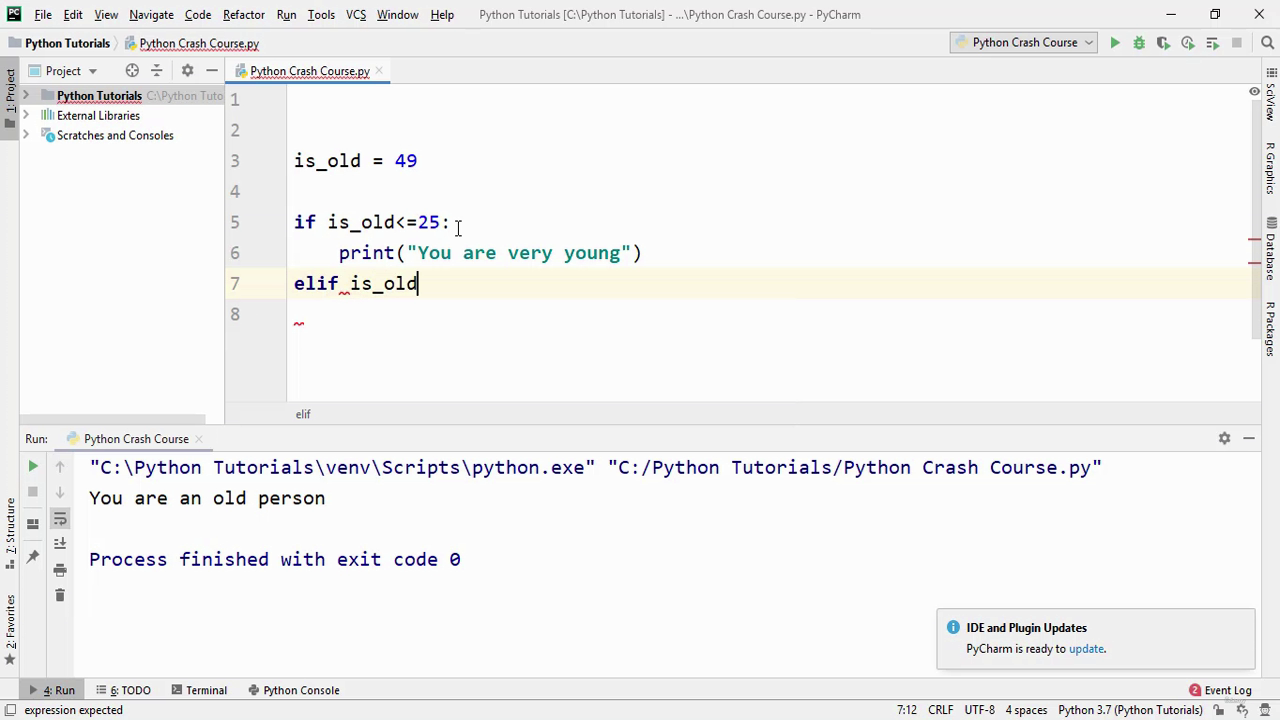Screen dimensions: 1280x720
Task: Locate current file with the target icon
Action: (132, 71)
